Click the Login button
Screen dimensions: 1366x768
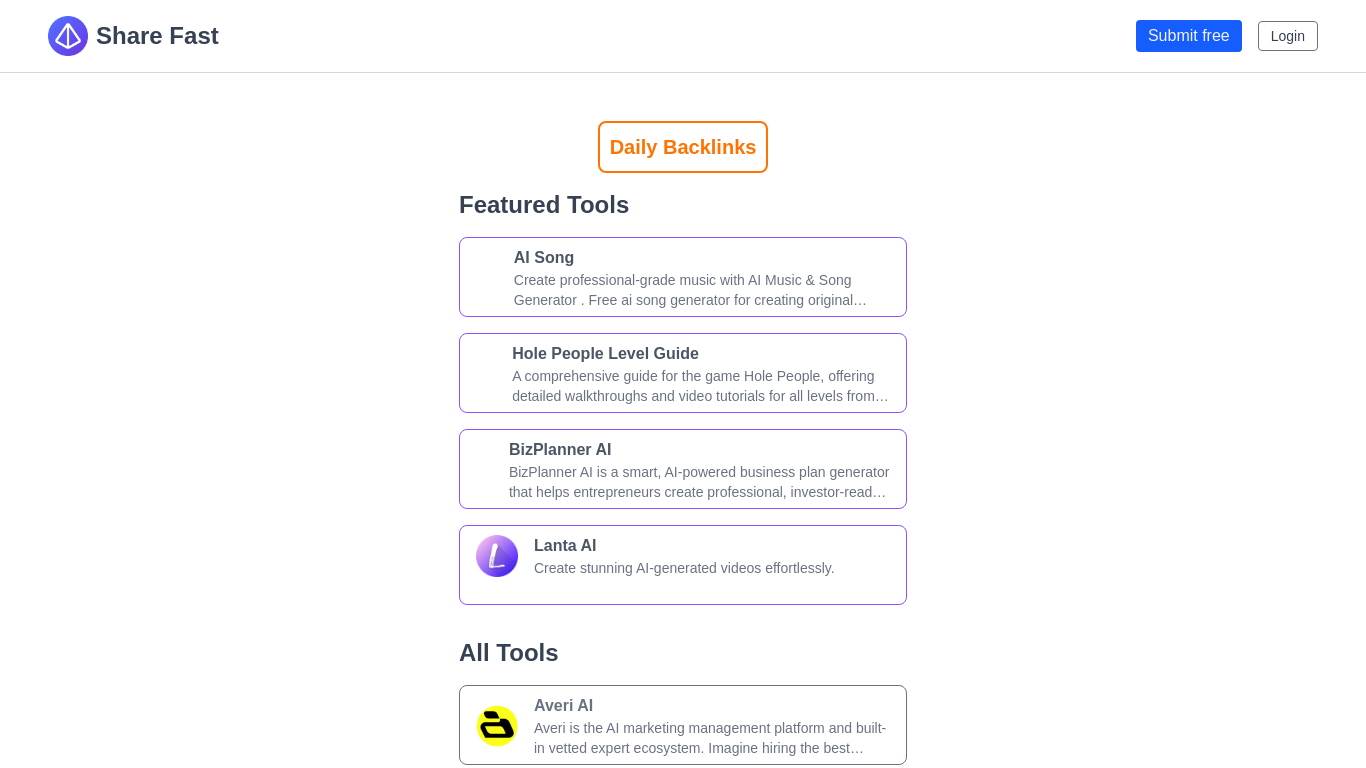pos(1288,36)
